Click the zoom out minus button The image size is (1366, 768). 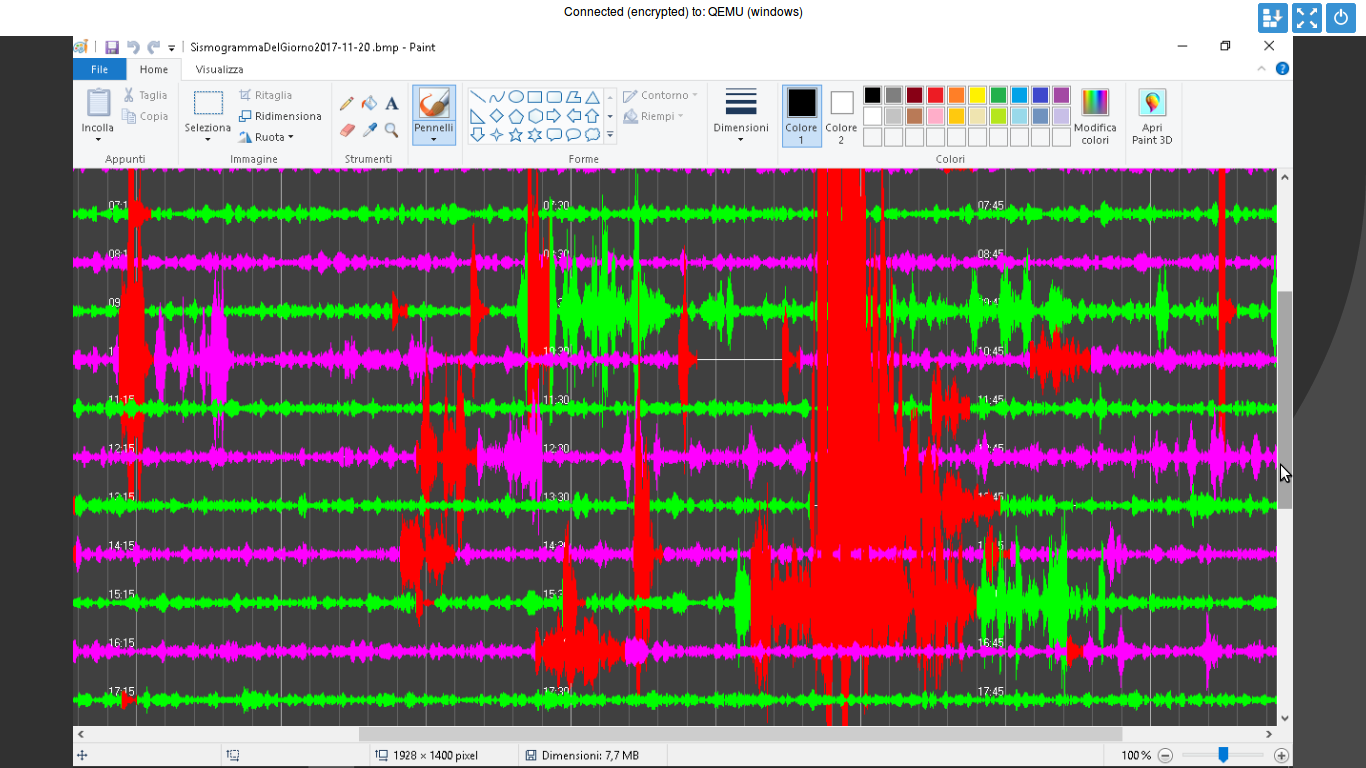tap(1165, 755)
